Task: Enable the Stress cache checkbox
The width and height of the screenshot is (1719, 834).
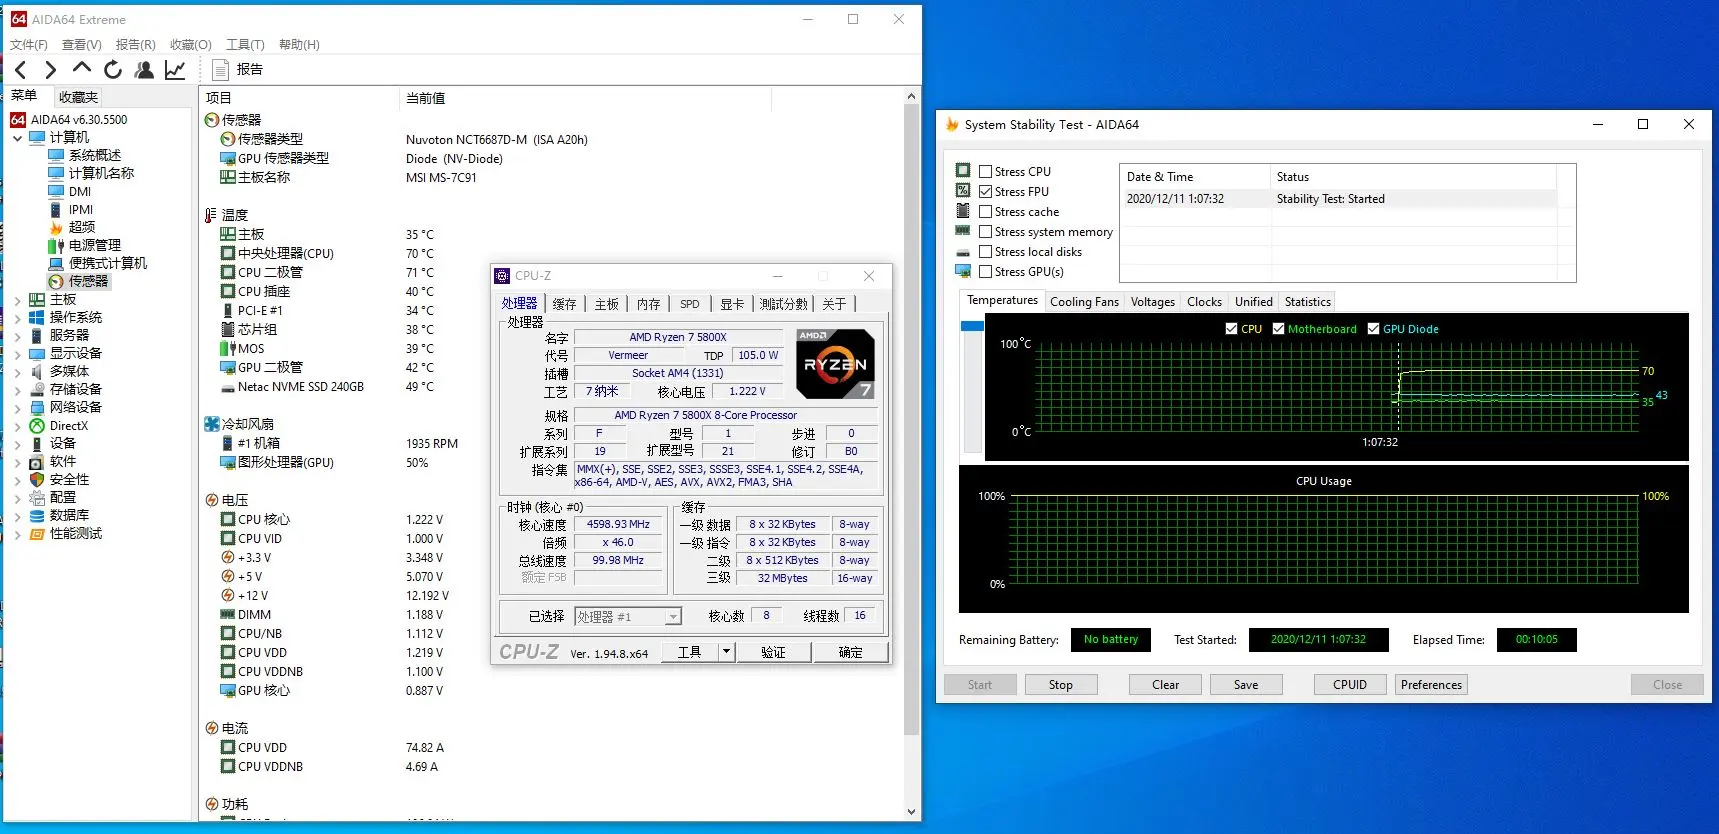Action: [986, 211]
